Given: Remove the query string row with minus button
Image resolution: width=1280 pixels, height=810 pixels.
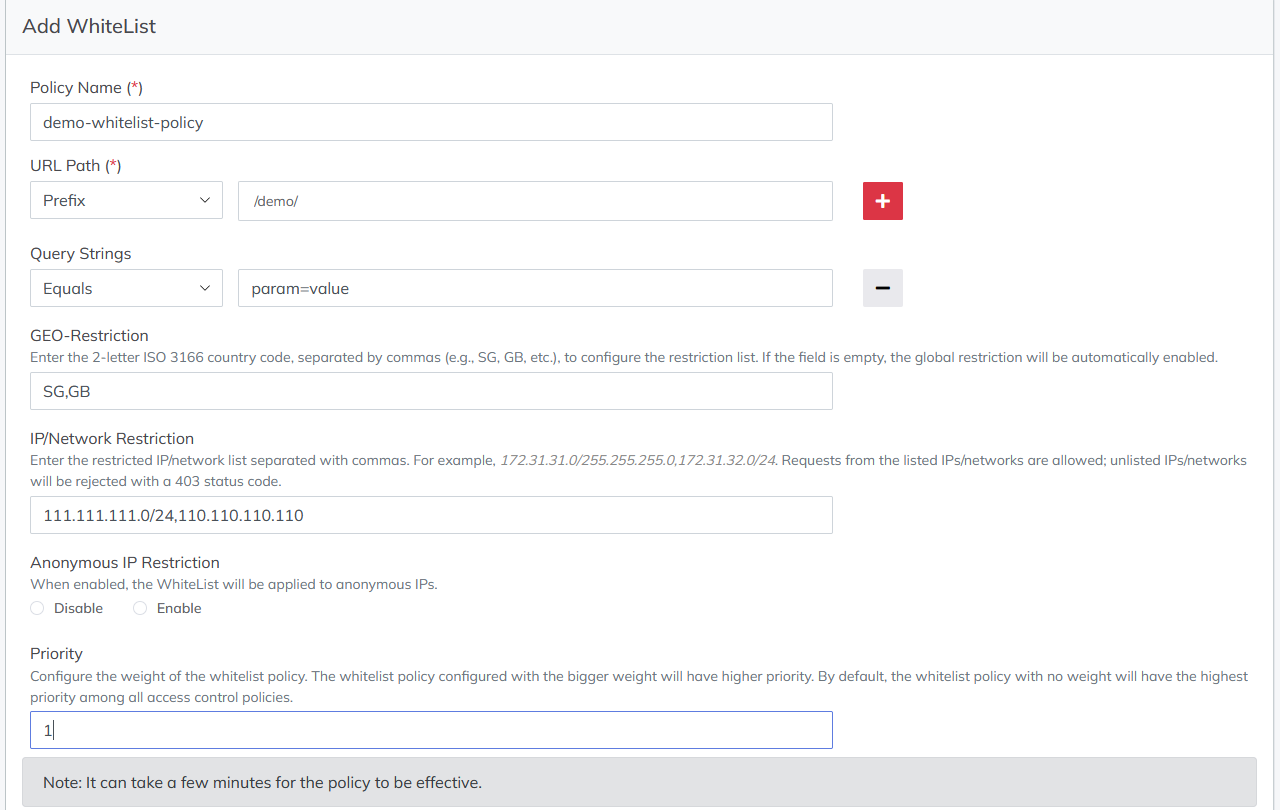Looking at the screenshot, I should tap(883, 288).
